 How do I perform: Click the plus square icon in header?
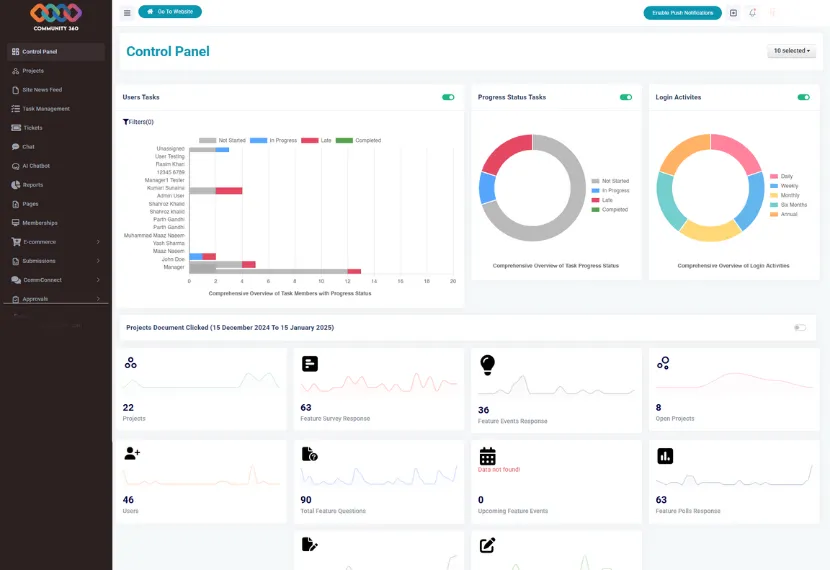point(733,13)
